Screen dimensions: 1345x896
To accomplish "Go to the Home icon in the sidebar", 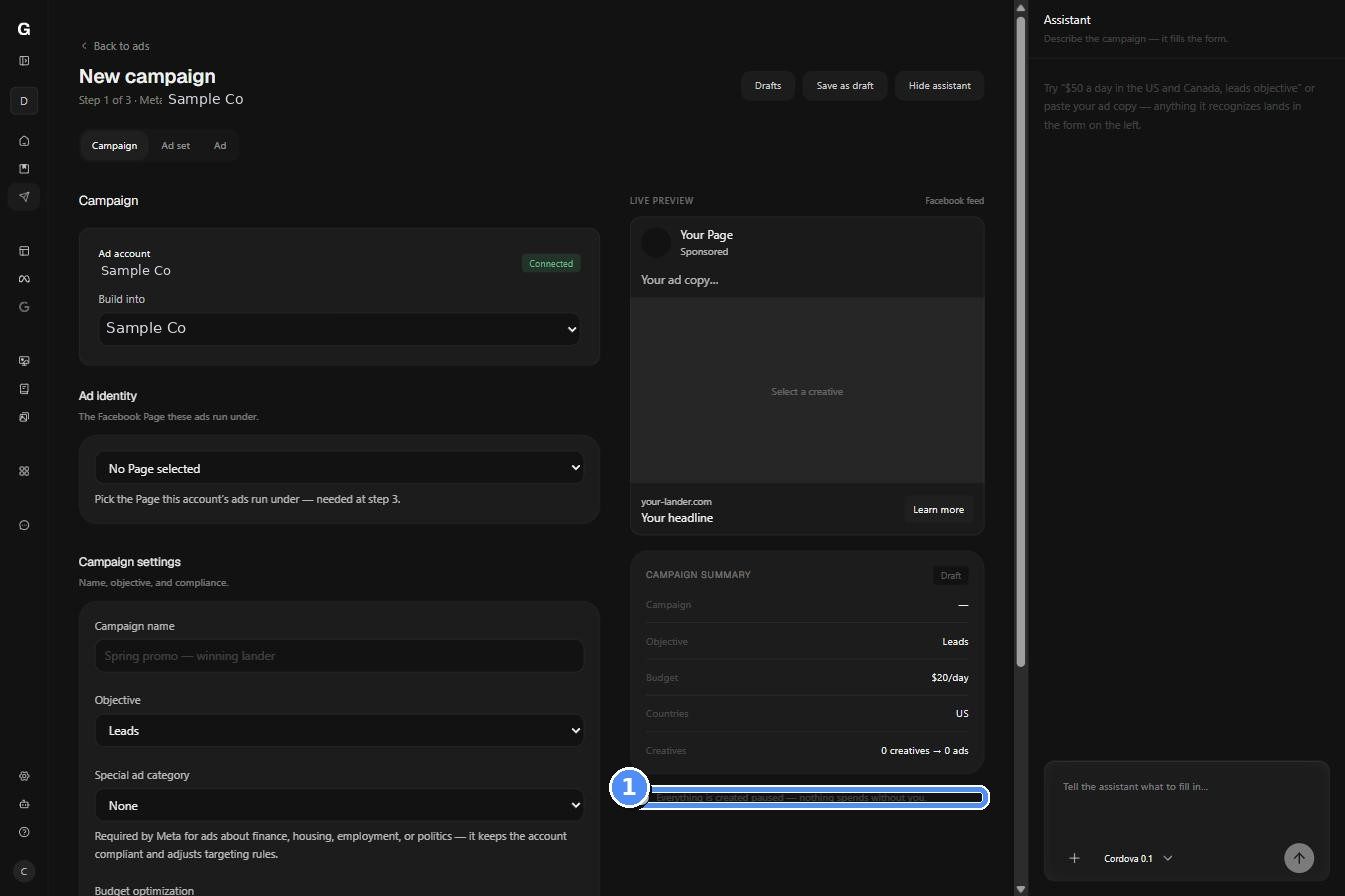I will (24, 141).
